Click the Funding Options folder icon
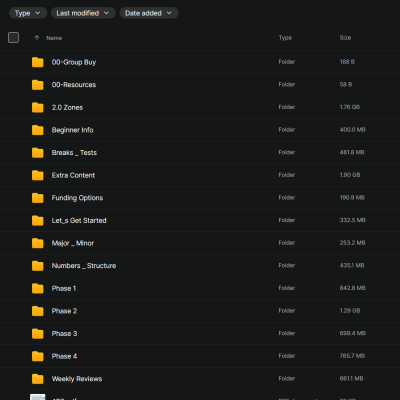 coord(38,198)
